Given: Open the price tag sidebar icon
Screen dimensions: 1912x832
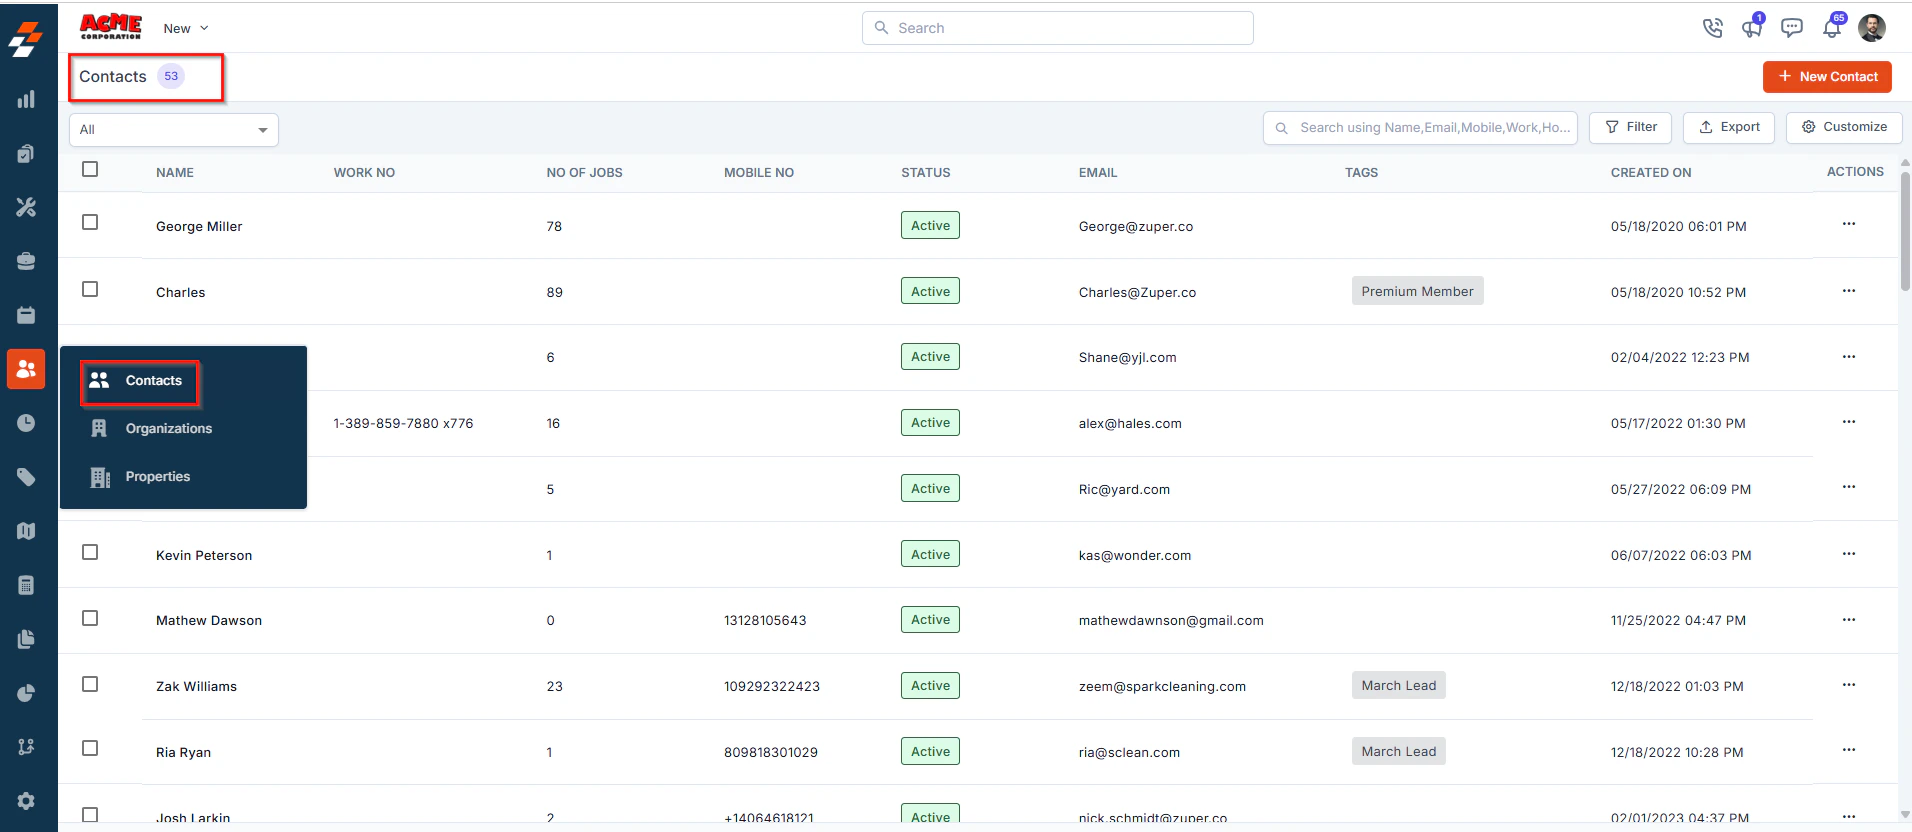Looking at the screenshot, I should pyautogui.click(x=26, y=477).
